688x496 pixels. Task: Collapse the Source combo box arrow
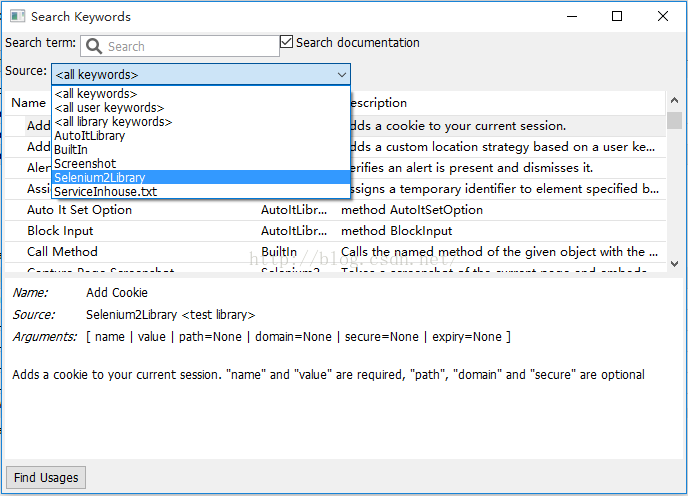(342, 75)
